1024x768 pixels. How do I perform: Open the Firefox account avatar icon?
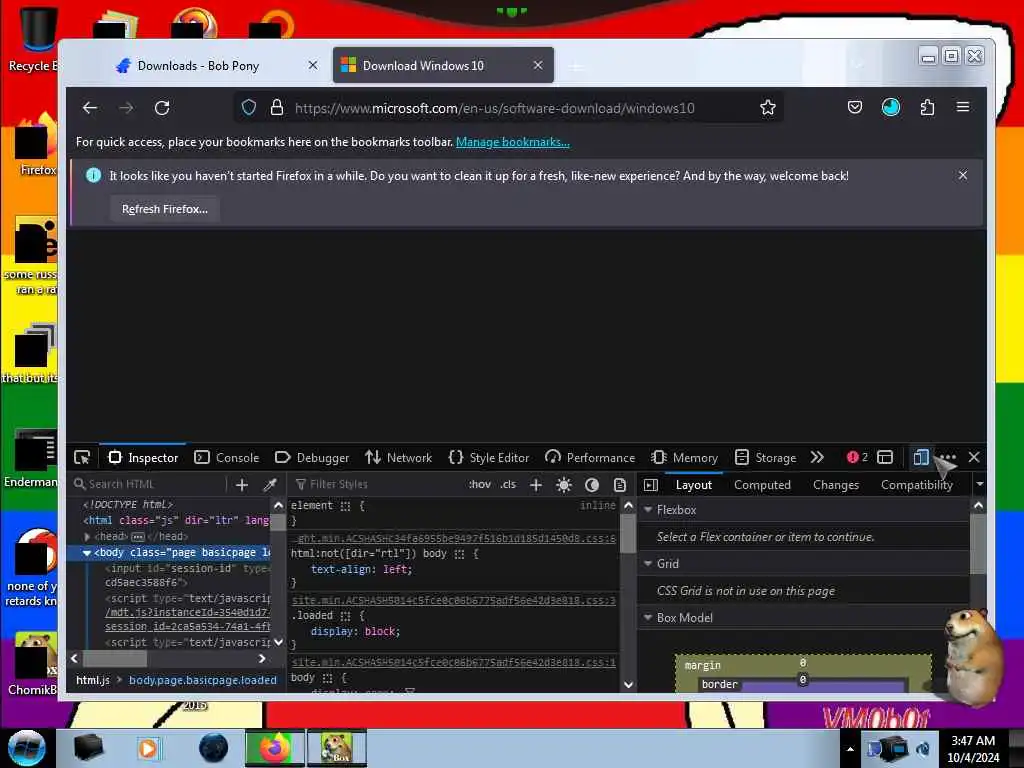[x=891, y=107]
